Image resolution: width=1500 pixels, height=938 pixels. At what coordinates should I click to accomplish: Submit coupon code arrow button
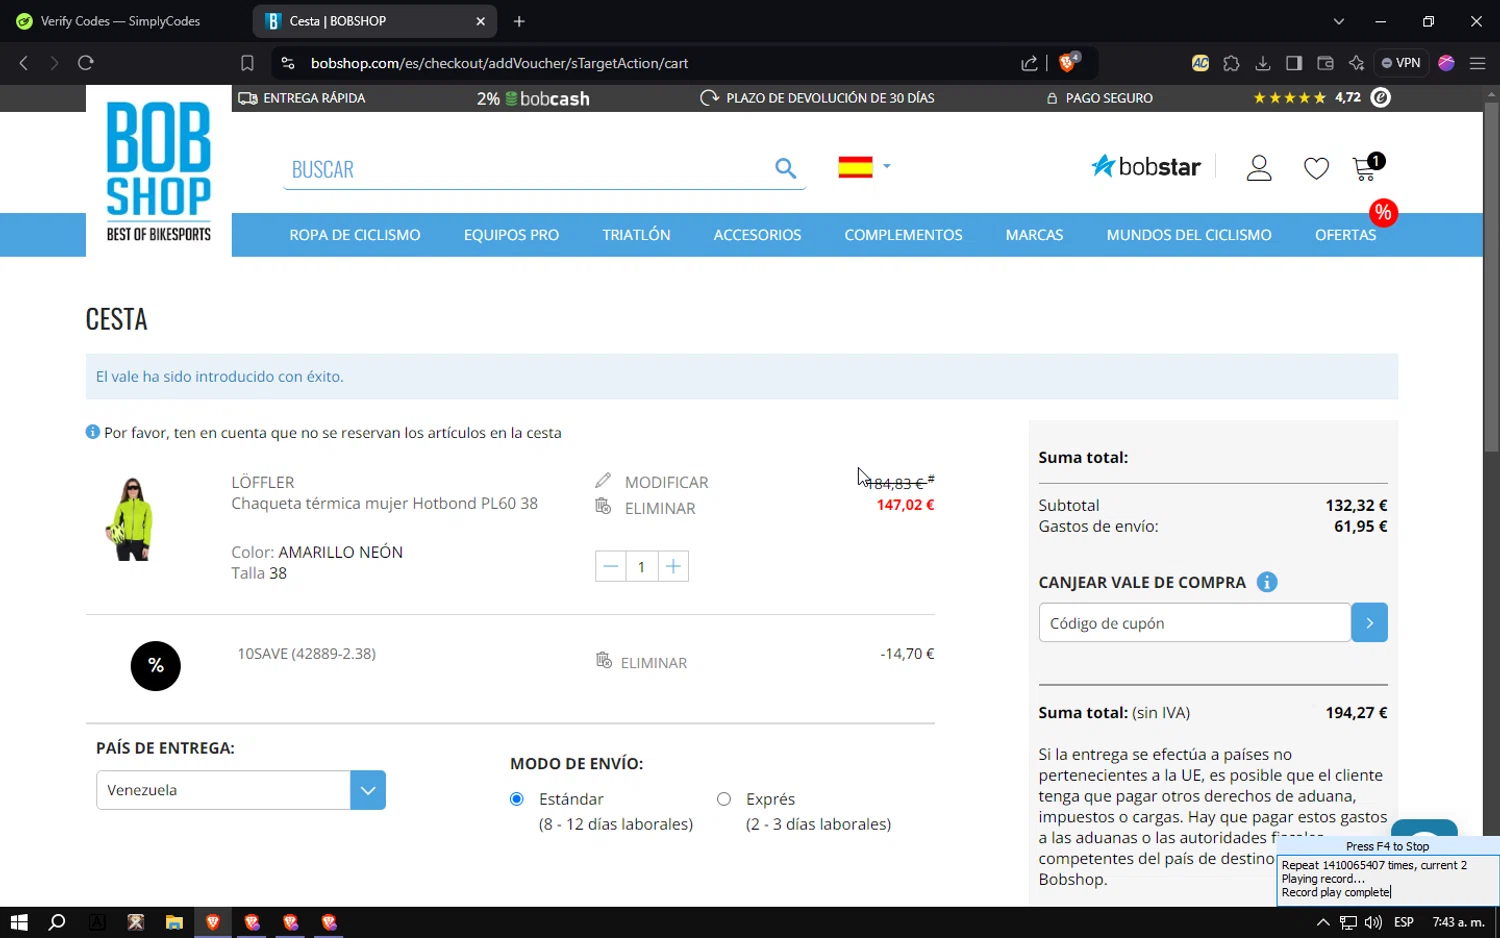point(1369,623)
